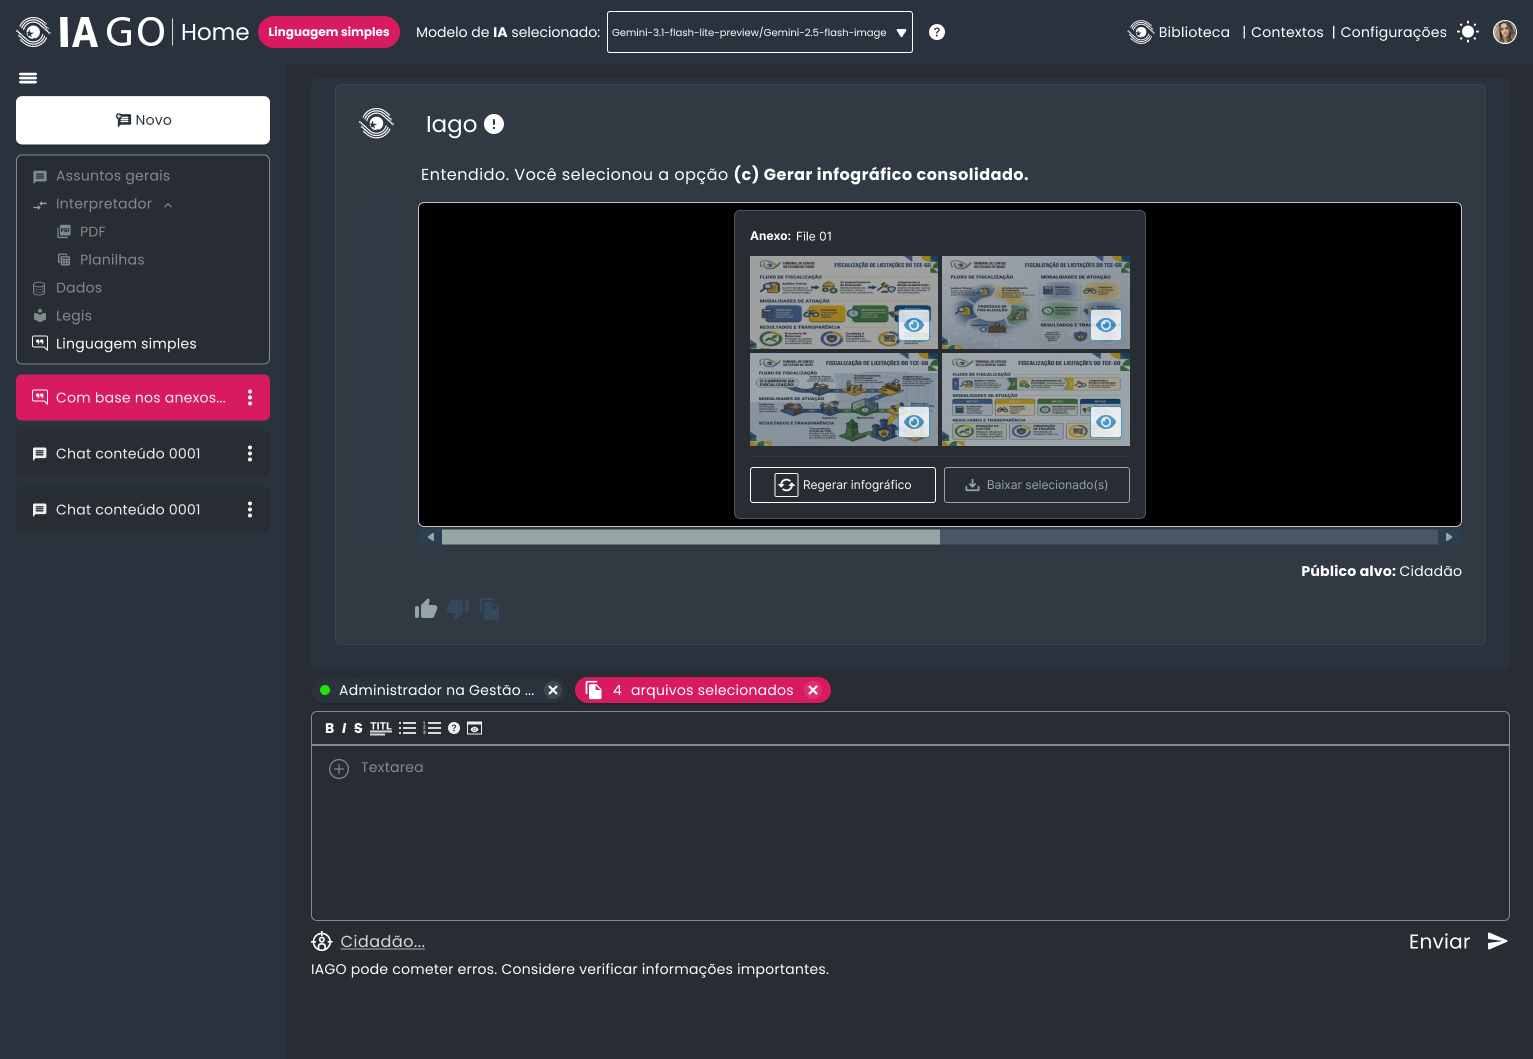Click the Regerar infográfico button

(843, 485)
